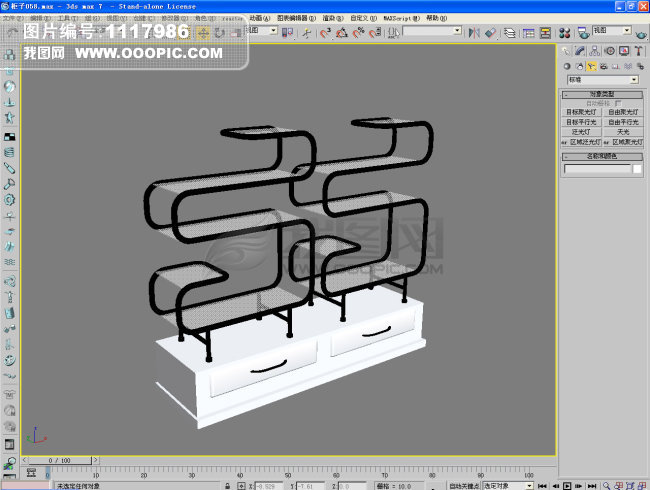Click the object name input field
650x490 pixels.
597,169
